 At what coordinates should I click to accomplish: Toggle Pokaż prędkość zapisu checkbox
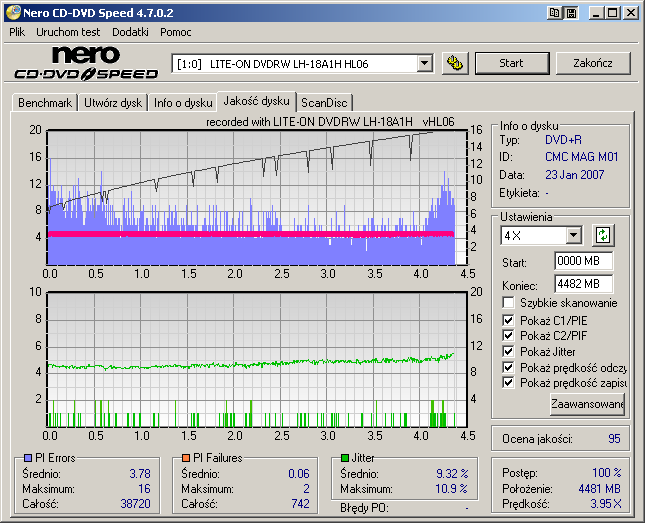[508, 383]
